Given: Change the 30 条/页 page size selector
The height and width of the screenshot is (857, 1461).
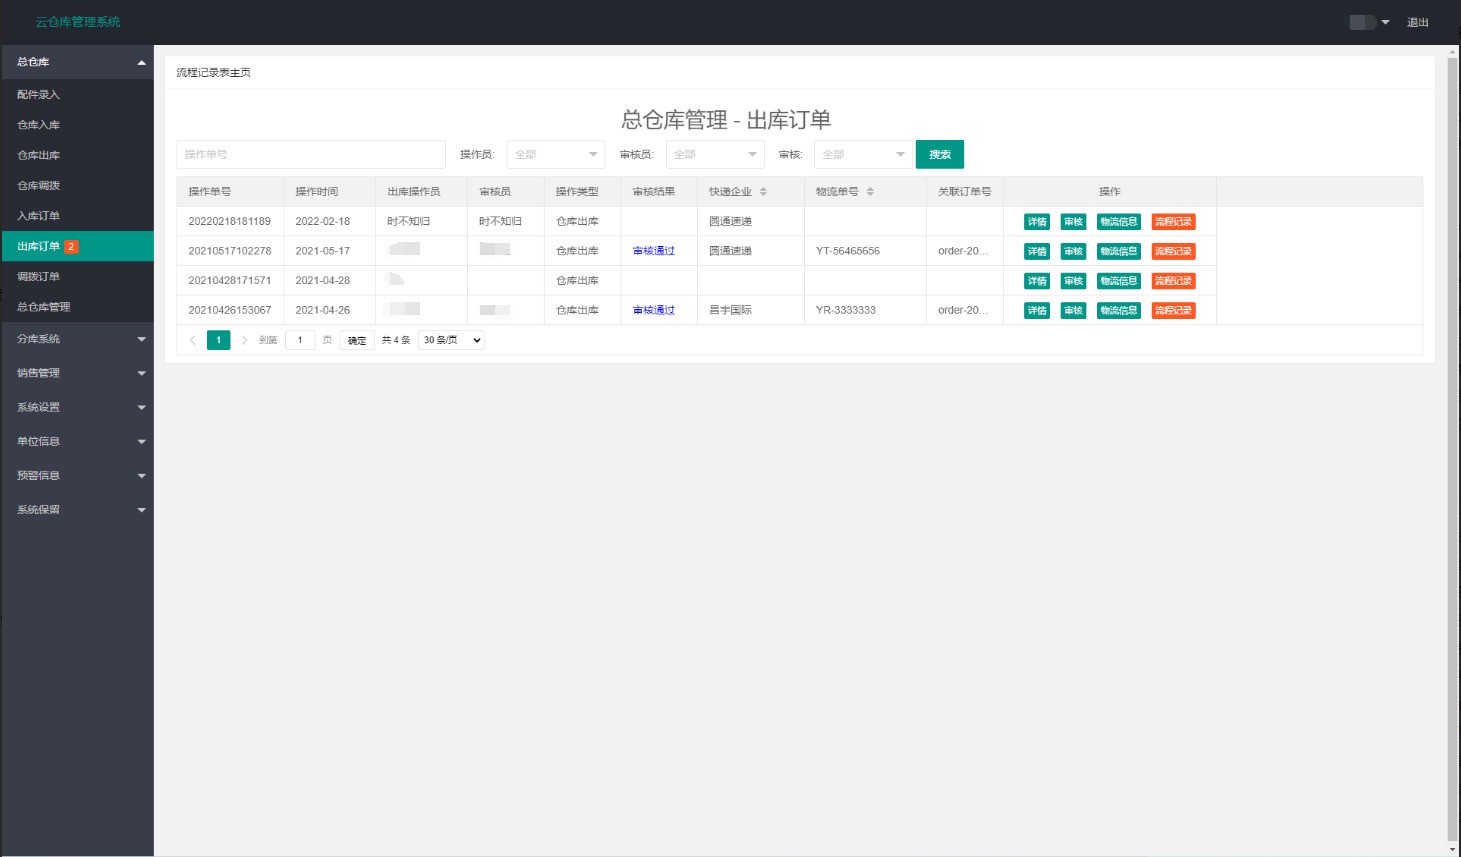Looking at the screenshot, I should (x=451, y=340).
